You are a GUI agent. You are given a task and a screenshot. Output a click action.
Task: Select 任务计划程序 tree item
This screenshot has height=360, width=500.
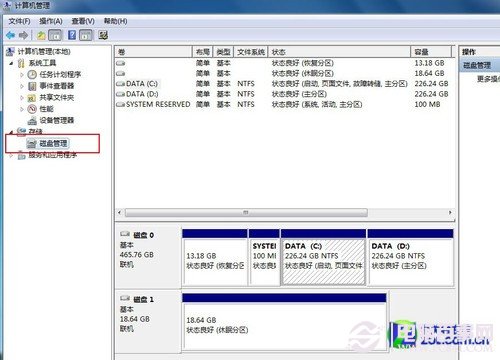tap(60, 74)
